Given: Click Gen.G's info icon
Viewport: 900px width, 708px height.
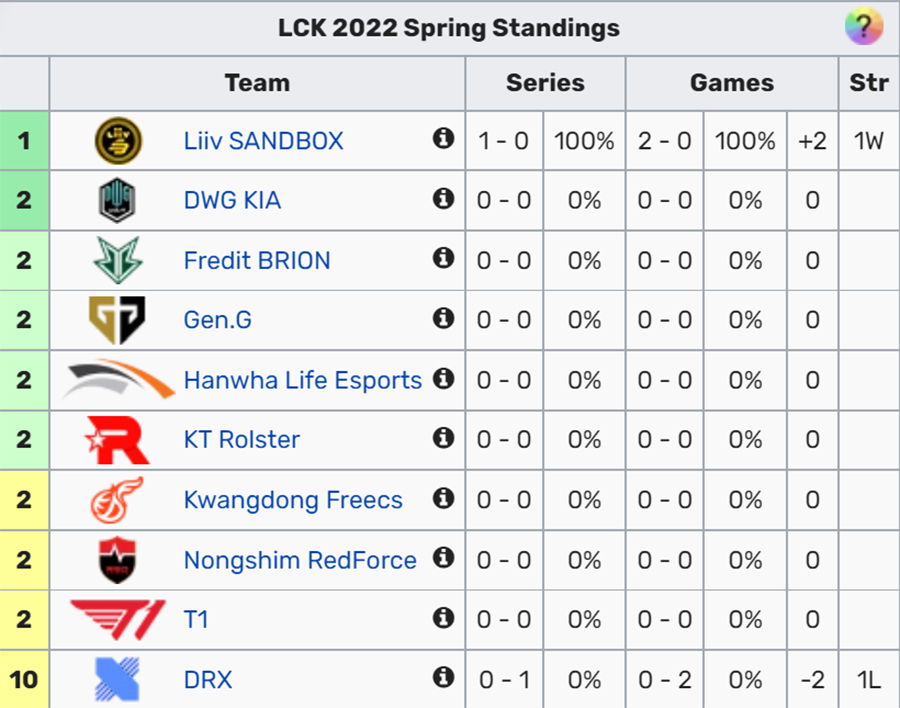Looking at the screenshot, I should pyautogui.click(x=443, y=318).
